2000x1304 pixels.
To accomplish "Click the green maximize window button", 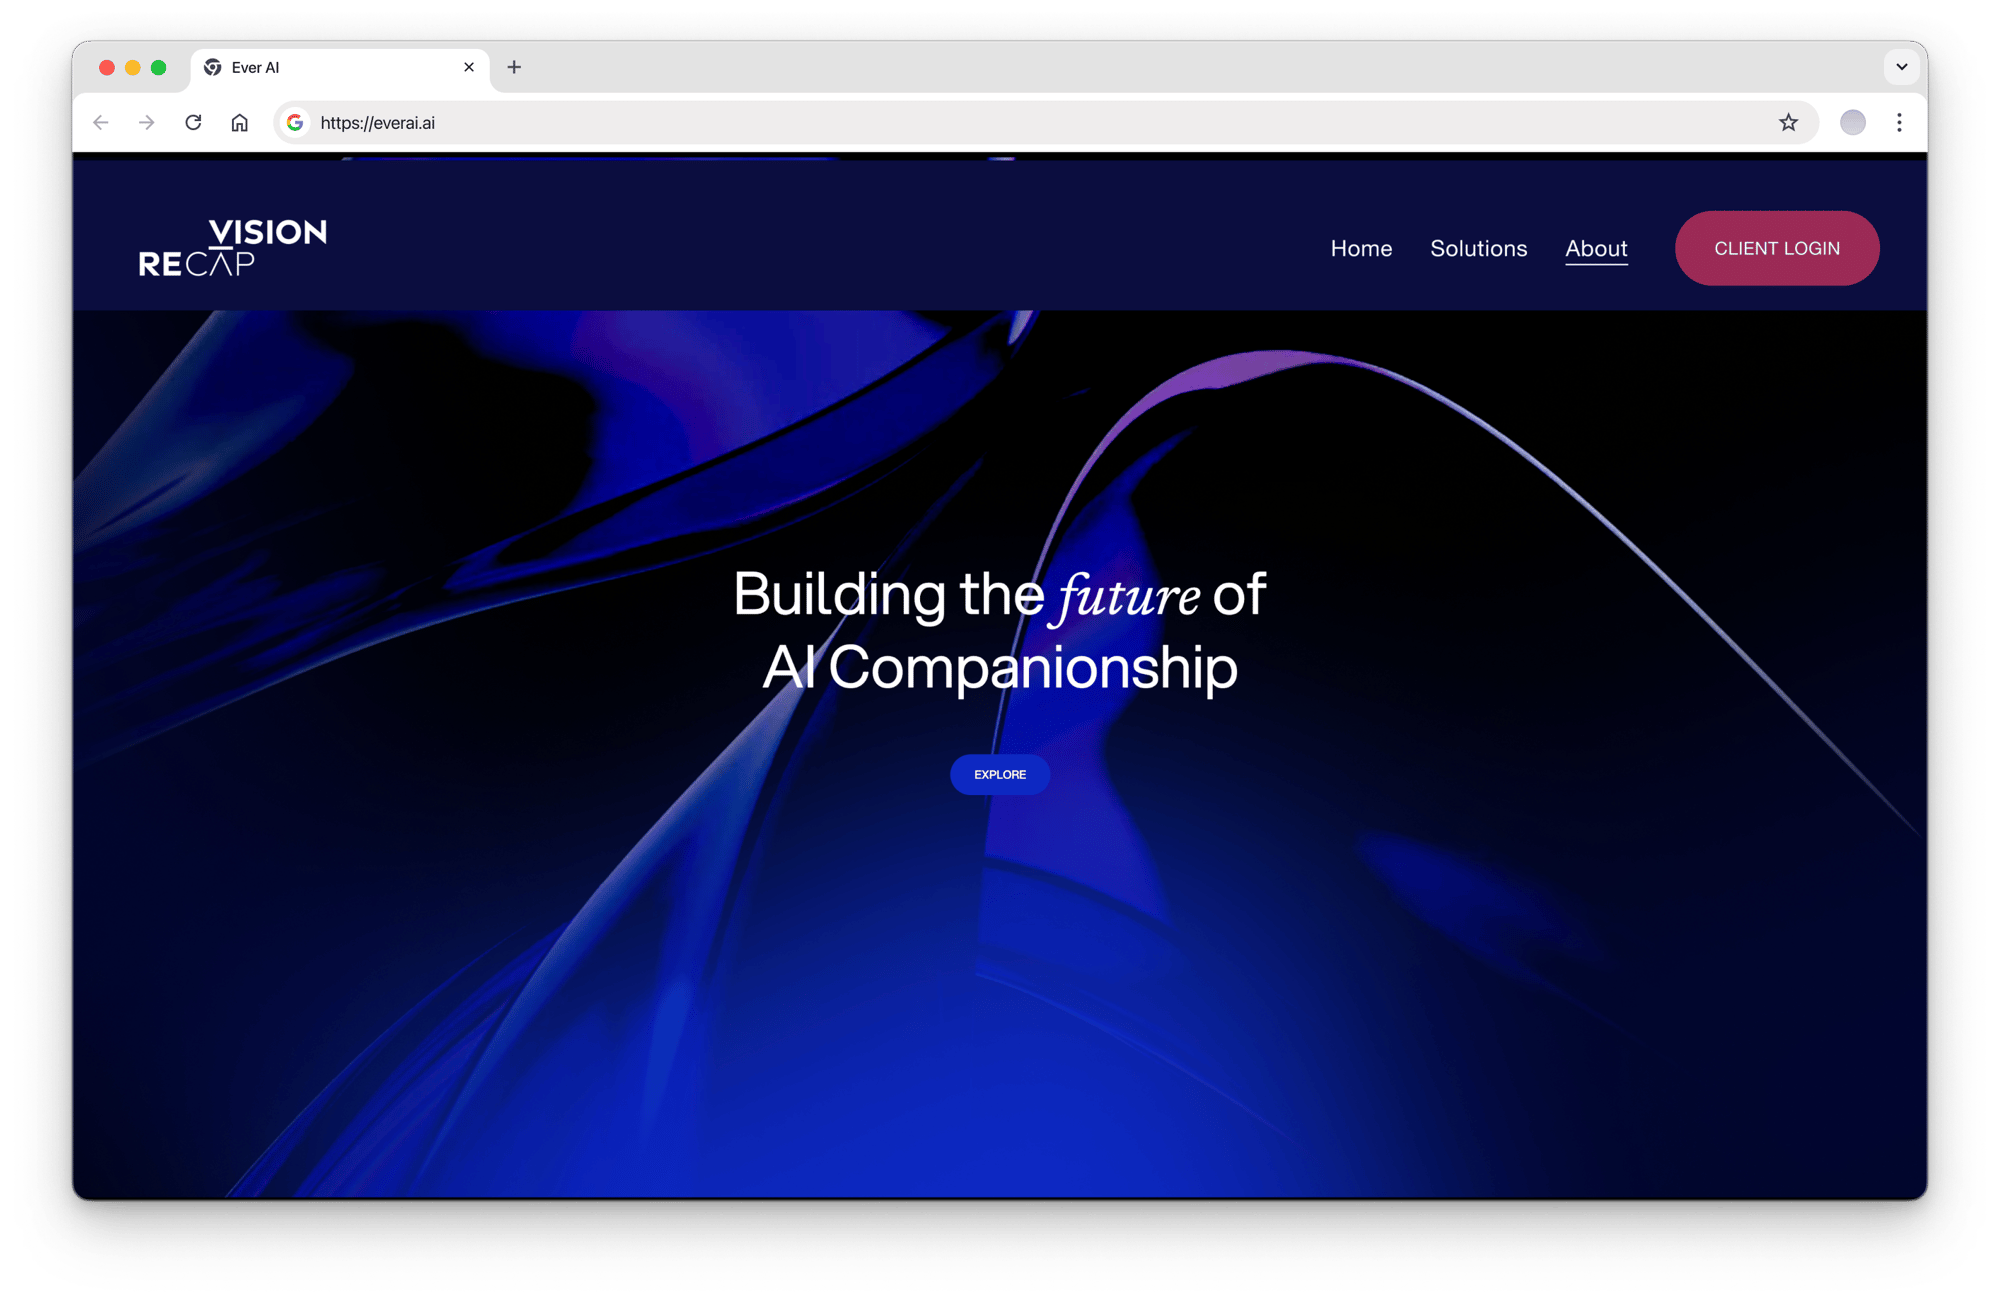I will pyautogui.click(x=158, y=67).
